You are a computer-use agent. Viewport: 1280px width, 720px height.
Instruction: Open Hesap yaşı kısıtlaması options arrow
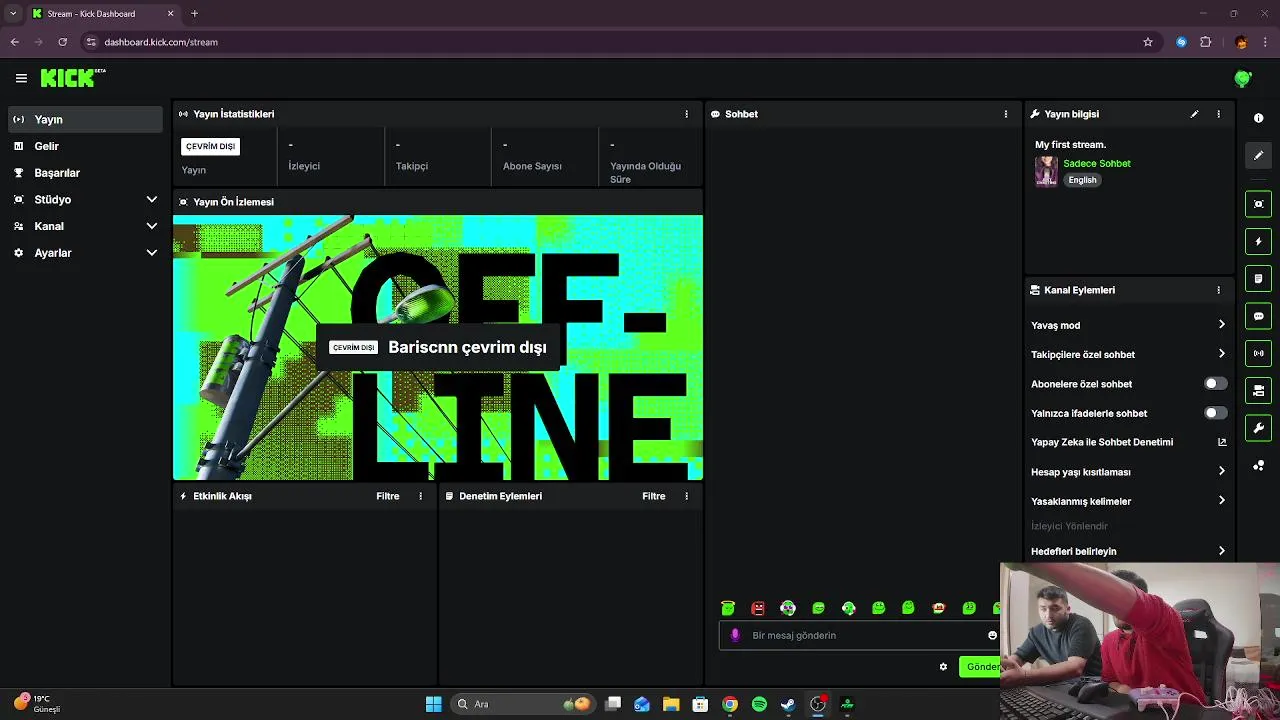coord(1221,472)
